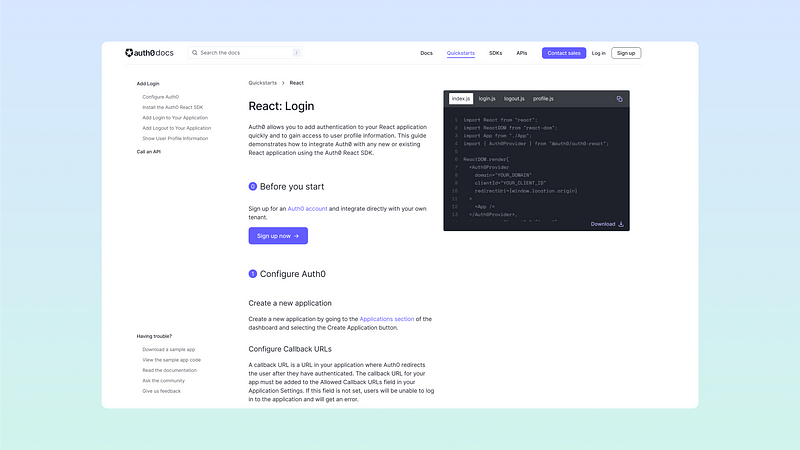Click Read the documentation

pos(169,370)
